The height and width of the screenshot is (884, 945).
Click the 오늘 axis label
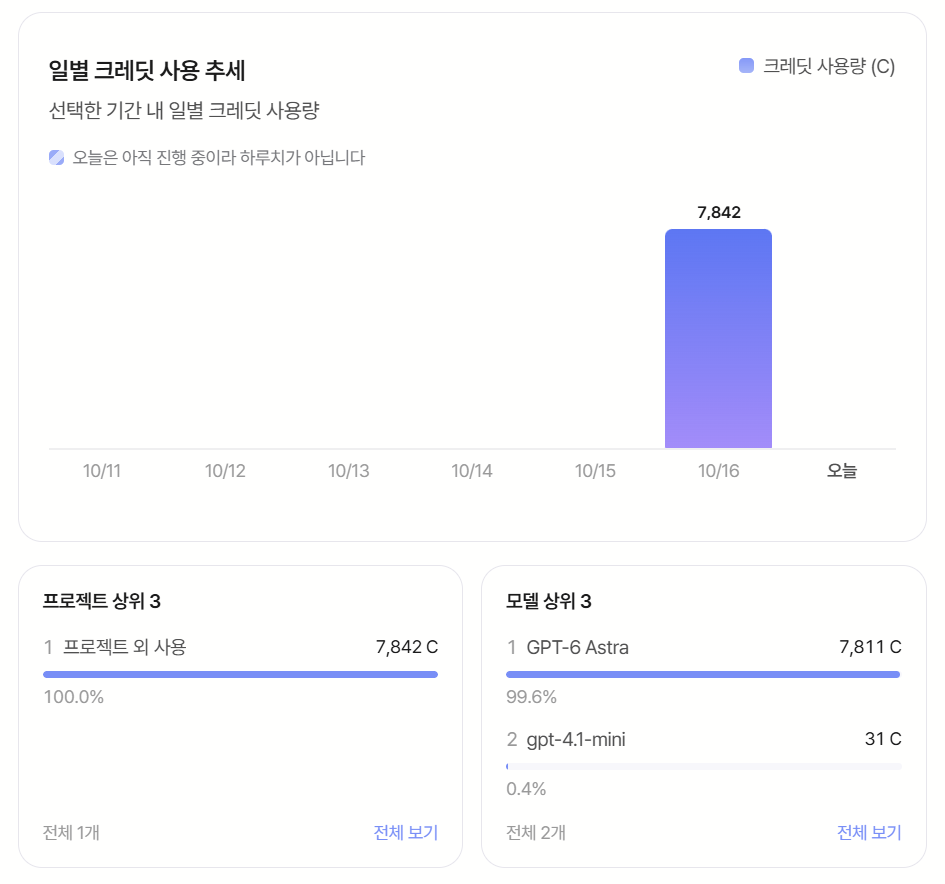842,471
